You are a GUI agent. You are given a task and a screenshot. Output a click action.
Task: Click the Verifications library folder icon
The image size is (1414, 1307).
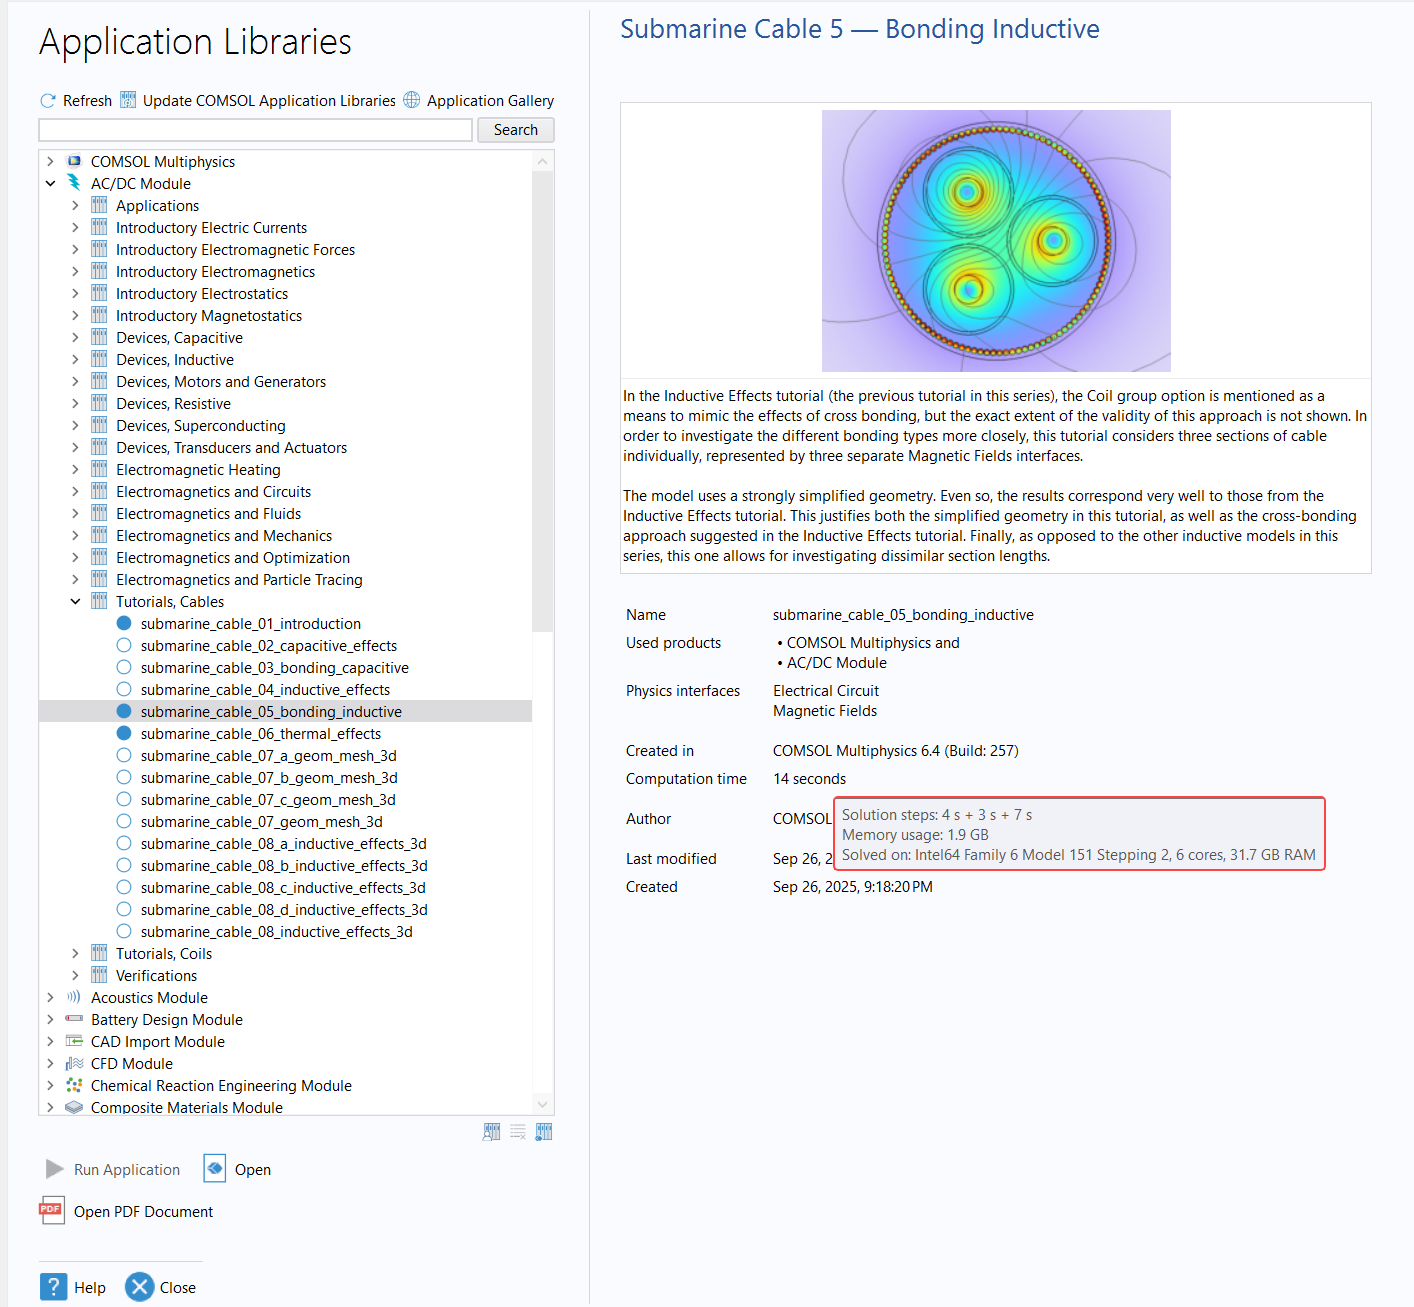pos(99,975)
